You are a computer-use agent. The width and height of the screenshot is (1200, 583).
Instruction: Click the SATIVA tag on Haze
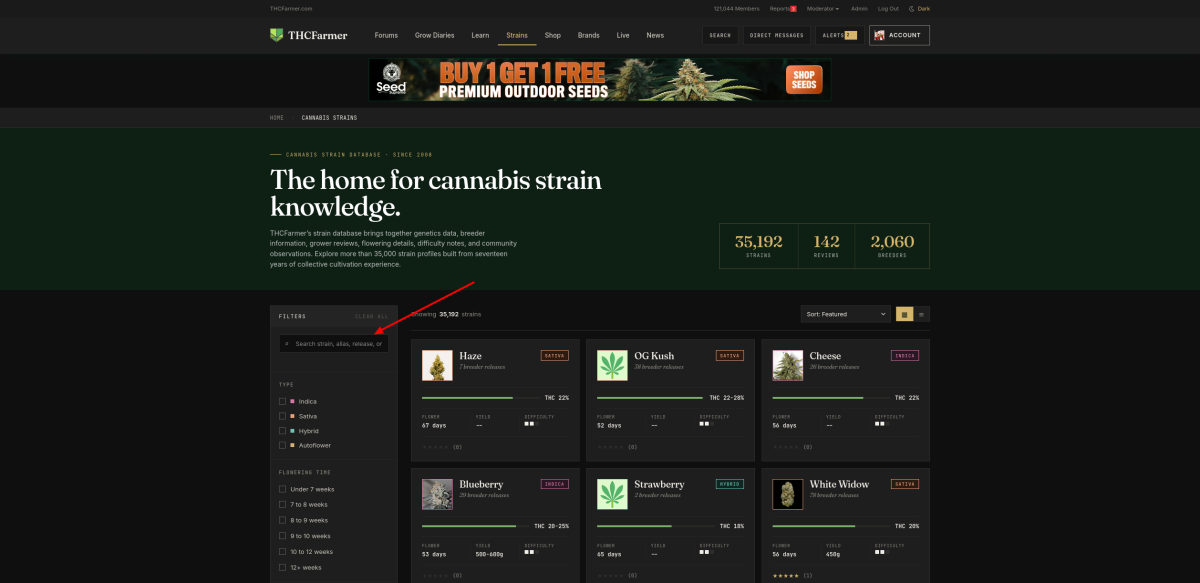(x=554, y=355)
